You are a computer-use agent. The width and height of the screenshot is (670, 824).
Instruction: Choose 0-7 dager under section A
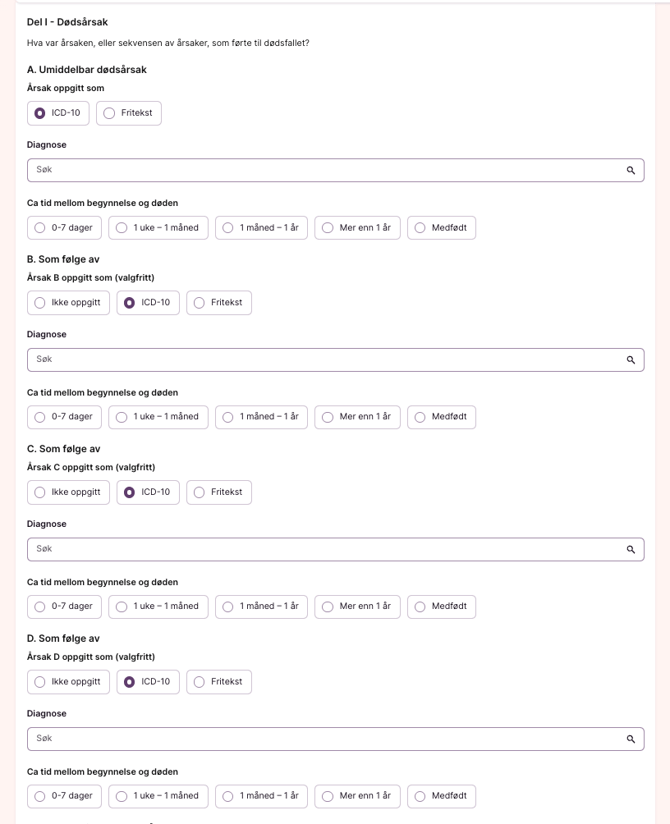point(40,228)
